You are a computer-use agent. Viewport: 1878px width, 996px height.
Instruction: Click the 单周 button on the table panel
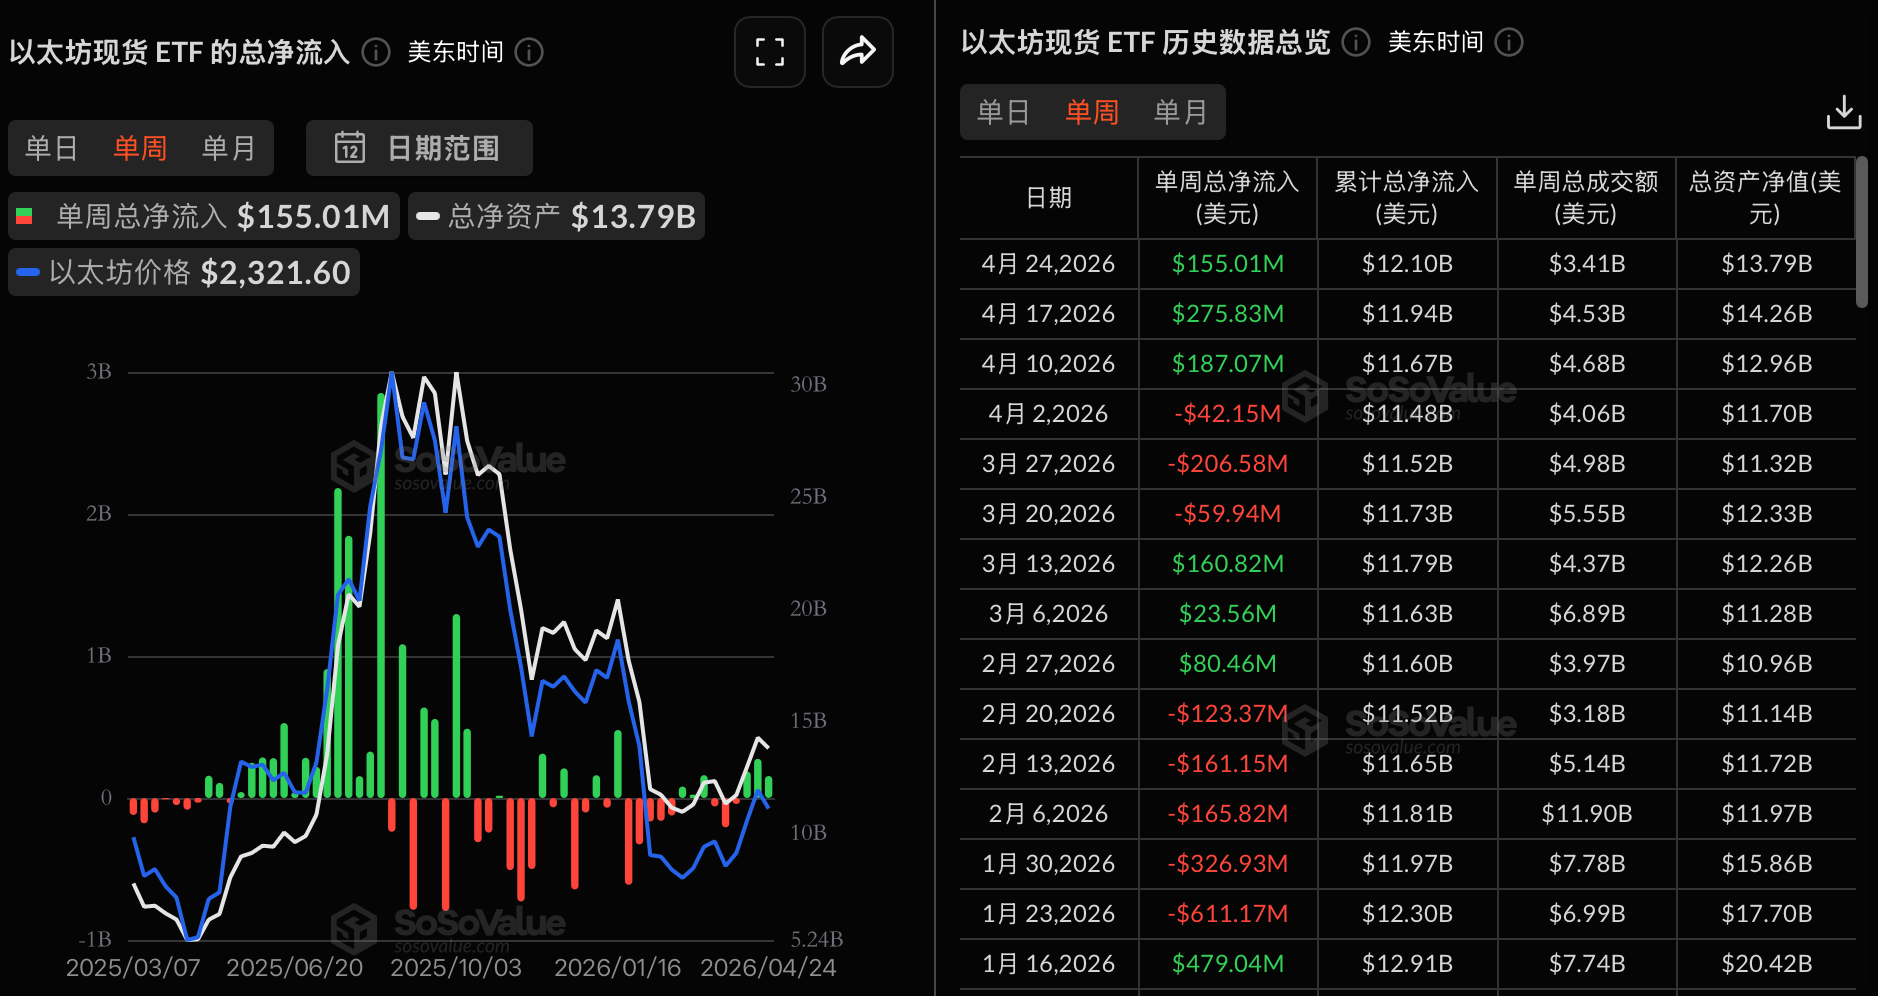1091,112
